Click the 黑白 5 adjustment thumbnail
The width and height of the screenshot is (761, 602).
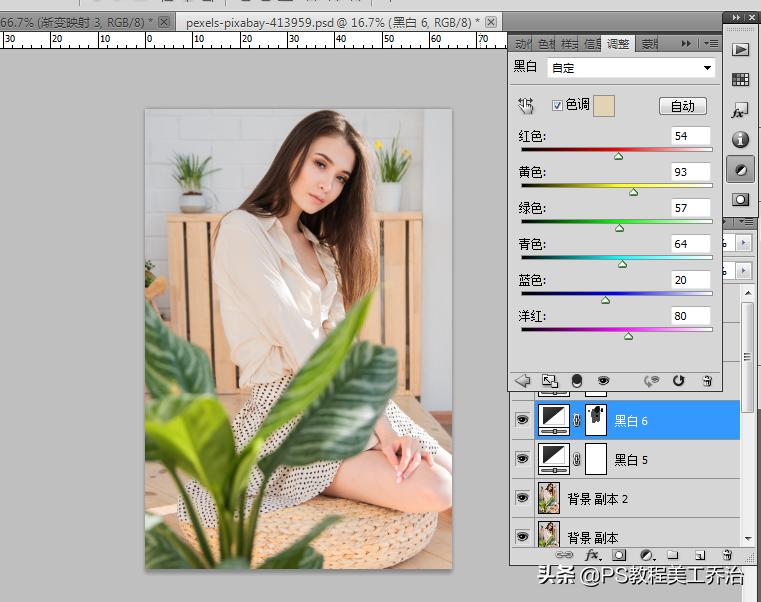(x=554, y=459)
